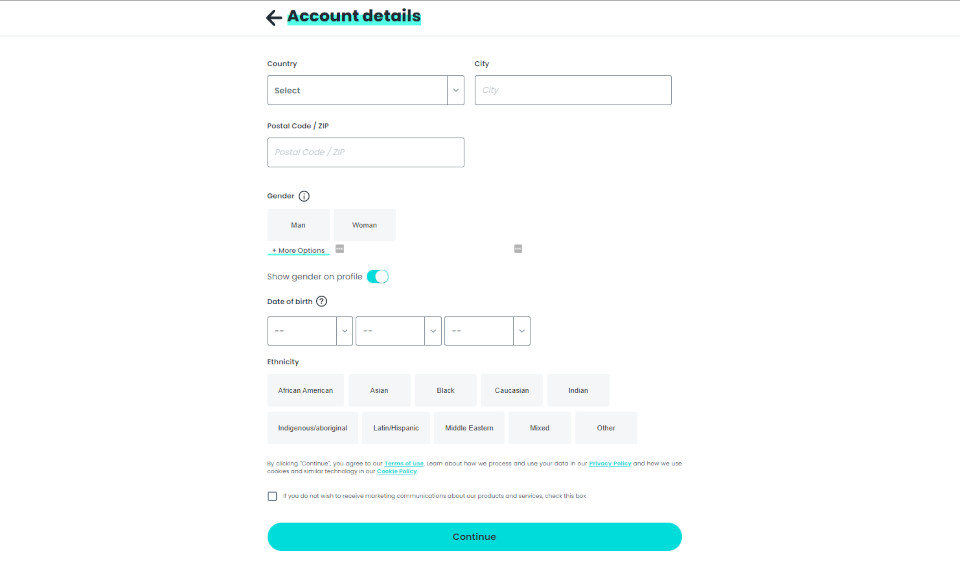The image size is (960, 561).
Task: Open third date of birth dropdown
Action: (x=486, y=331)
